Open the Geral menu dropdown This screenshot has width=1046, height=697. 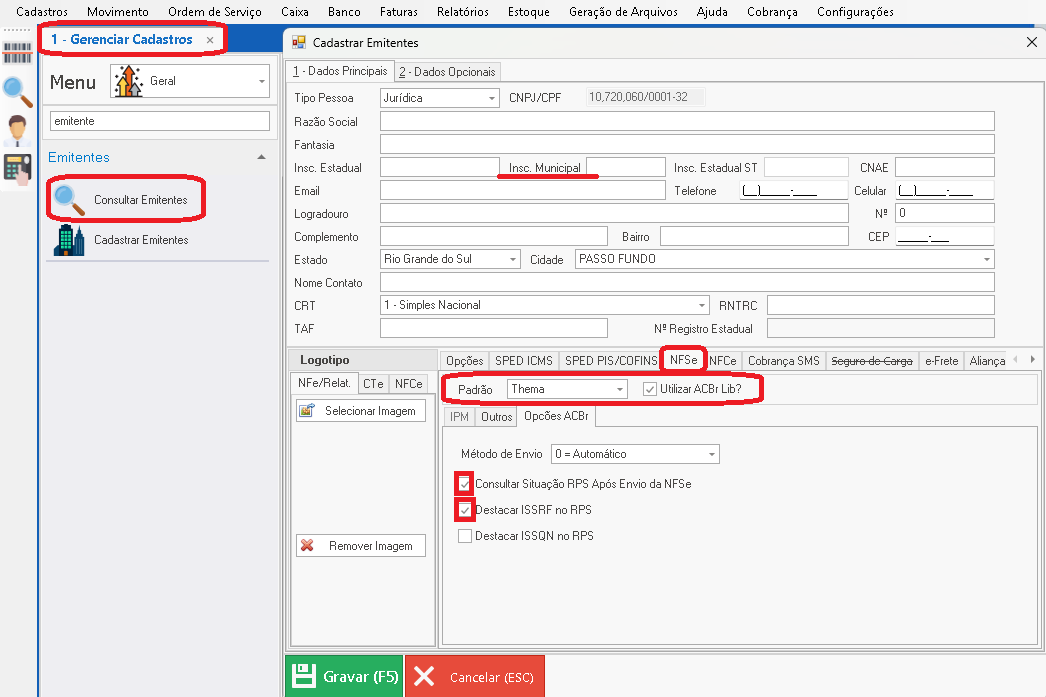pos(262,81)
